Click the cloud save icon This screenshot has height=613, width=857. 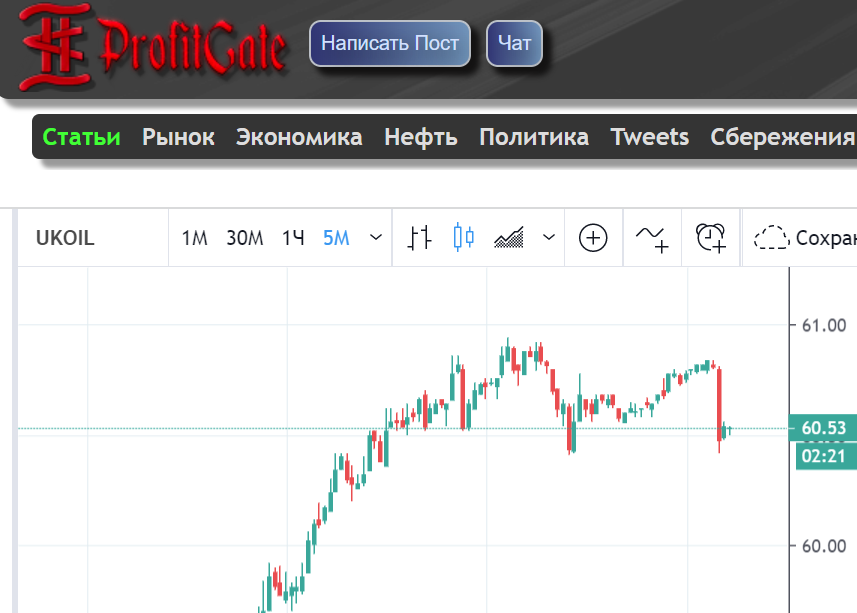pos(771,237)
